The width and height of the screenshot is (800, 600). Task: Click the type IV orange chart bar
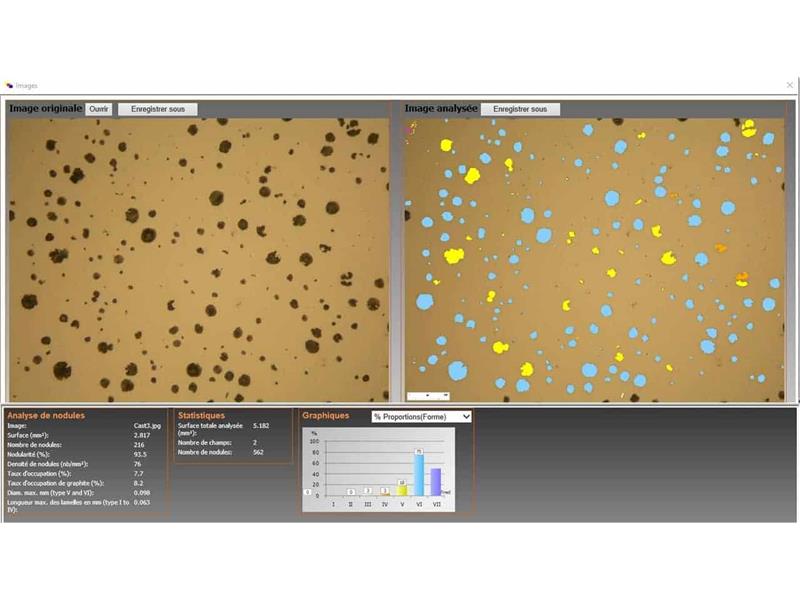[385, 493]
